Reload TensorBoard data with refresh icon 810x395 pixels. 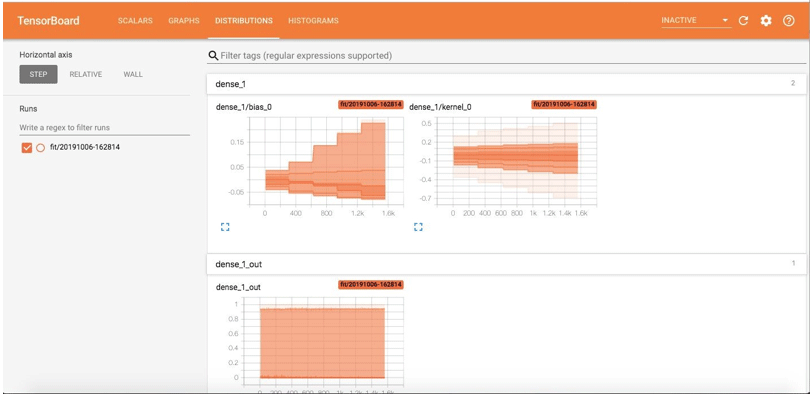pos(743,21)
